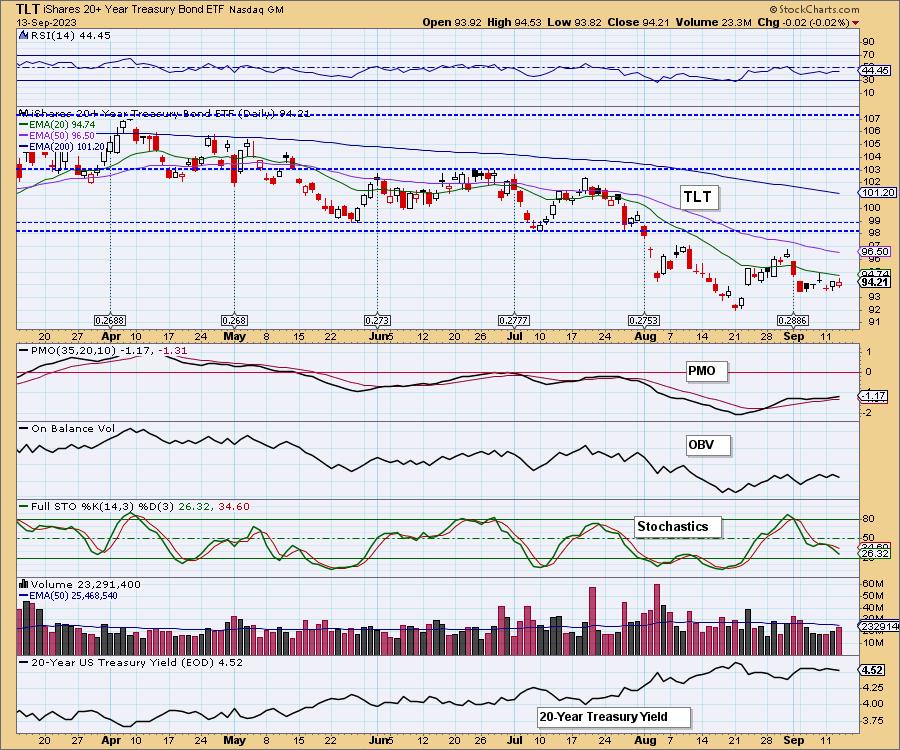Click the TLT ticker symbol in header
900x750 pixels.
point(28,9)
